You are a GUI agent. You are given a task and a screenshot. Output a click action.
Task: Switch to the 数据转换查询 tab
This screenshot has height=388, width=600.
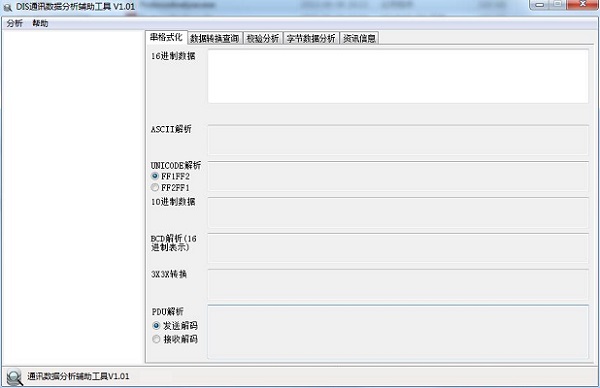215,38
